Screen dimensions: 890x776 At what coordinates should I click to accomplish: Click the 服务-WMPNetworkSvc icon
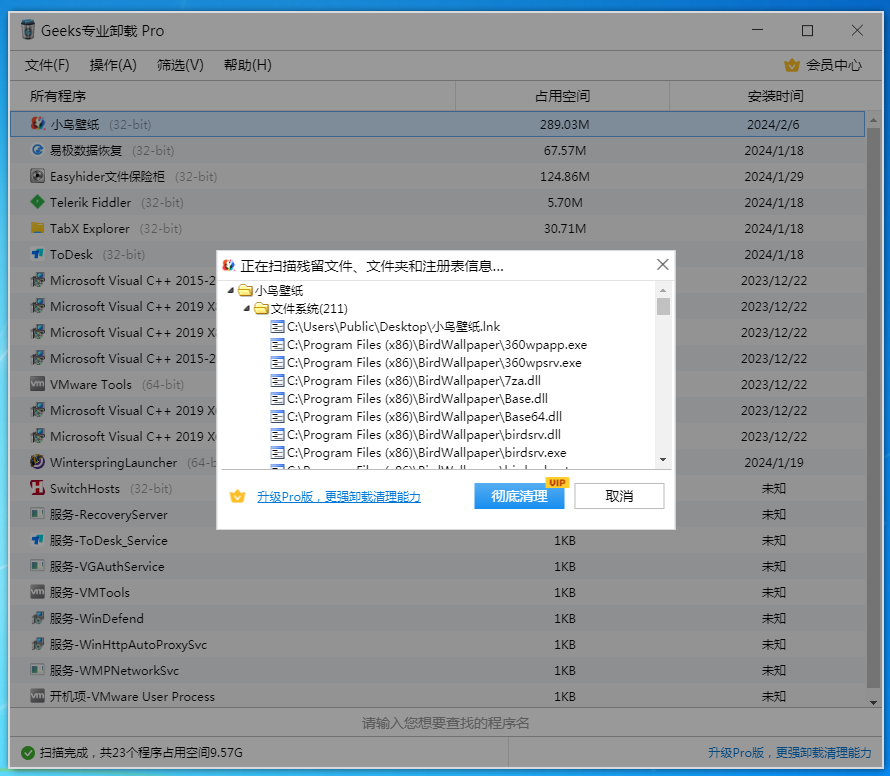click(37, 670)
